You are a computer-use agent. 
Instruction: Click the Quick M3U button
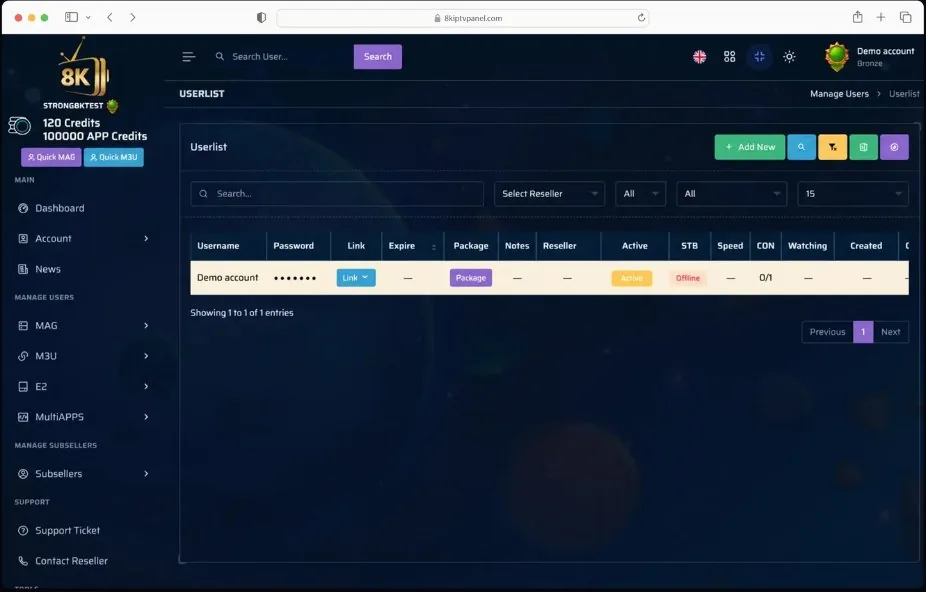pyautogui.click(x=114, y=157)
